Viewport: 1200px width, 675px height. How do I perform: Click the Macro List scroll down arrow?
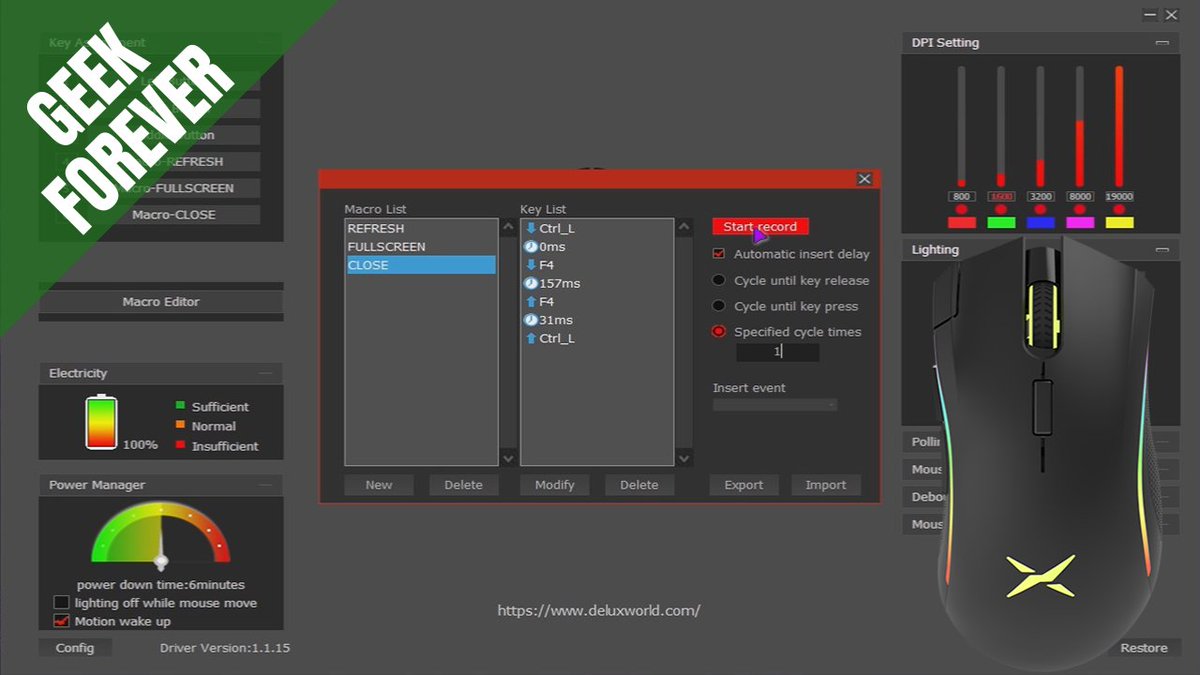click(508, 458)
